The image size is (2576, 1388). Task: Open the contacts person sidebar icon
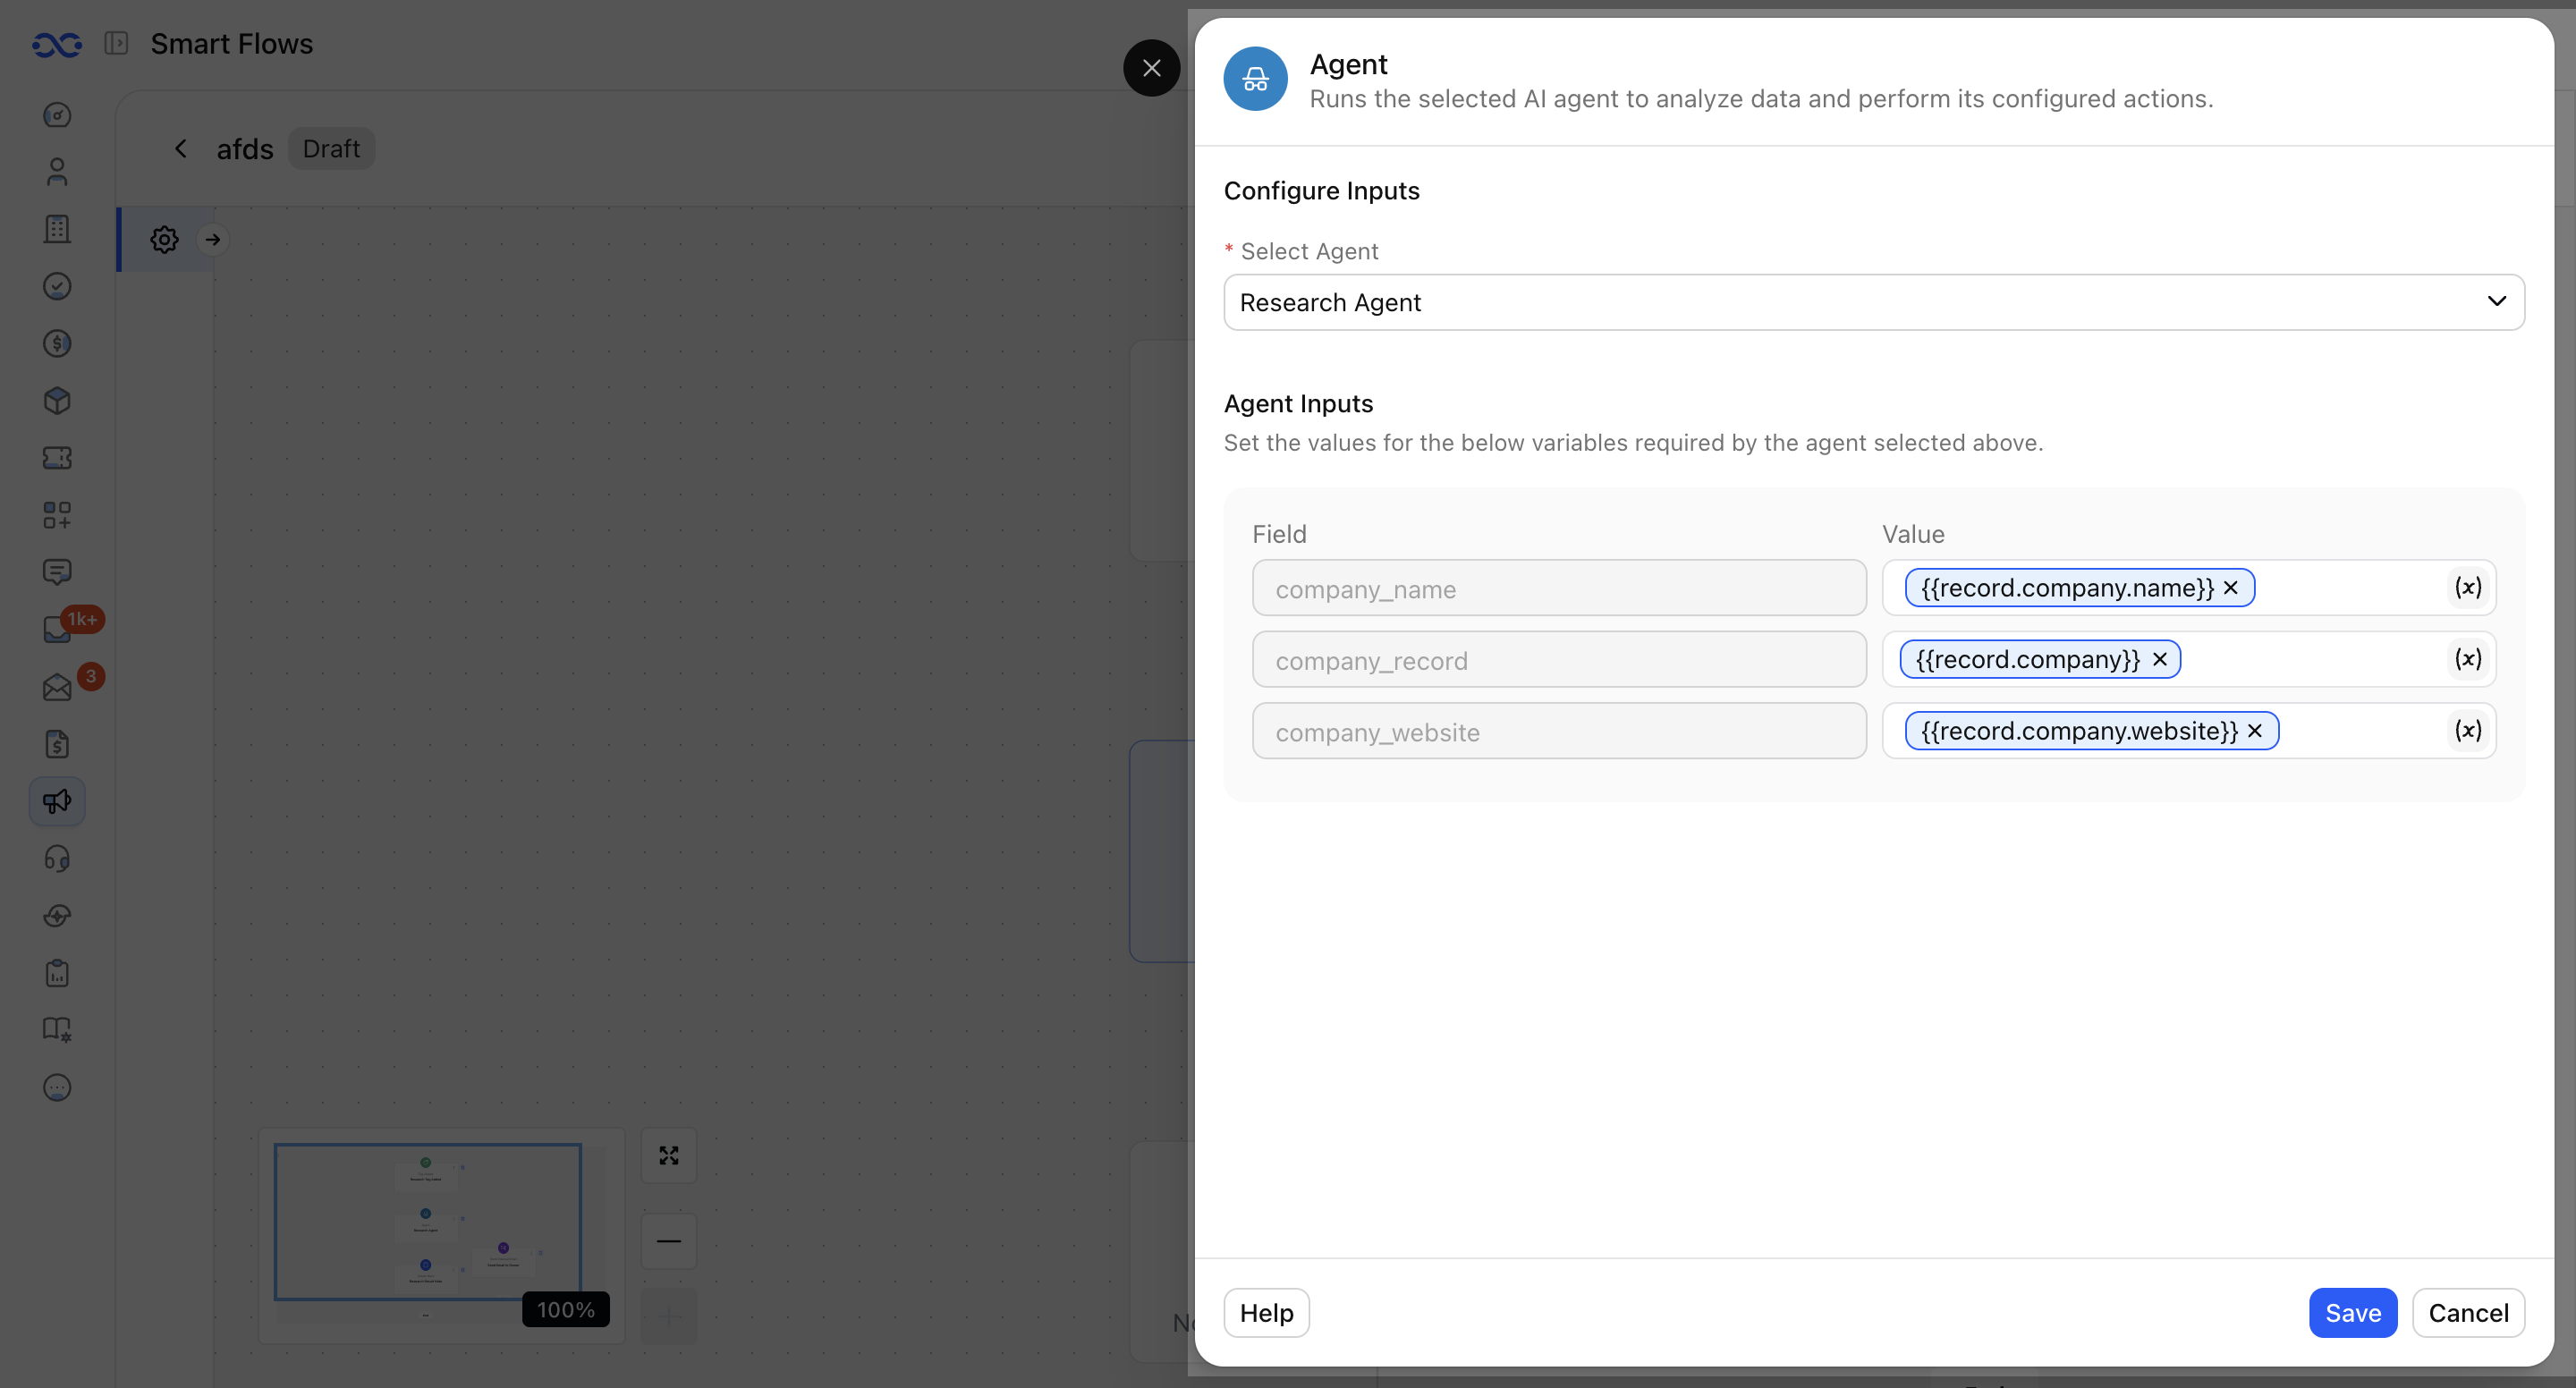coord(57,172)
